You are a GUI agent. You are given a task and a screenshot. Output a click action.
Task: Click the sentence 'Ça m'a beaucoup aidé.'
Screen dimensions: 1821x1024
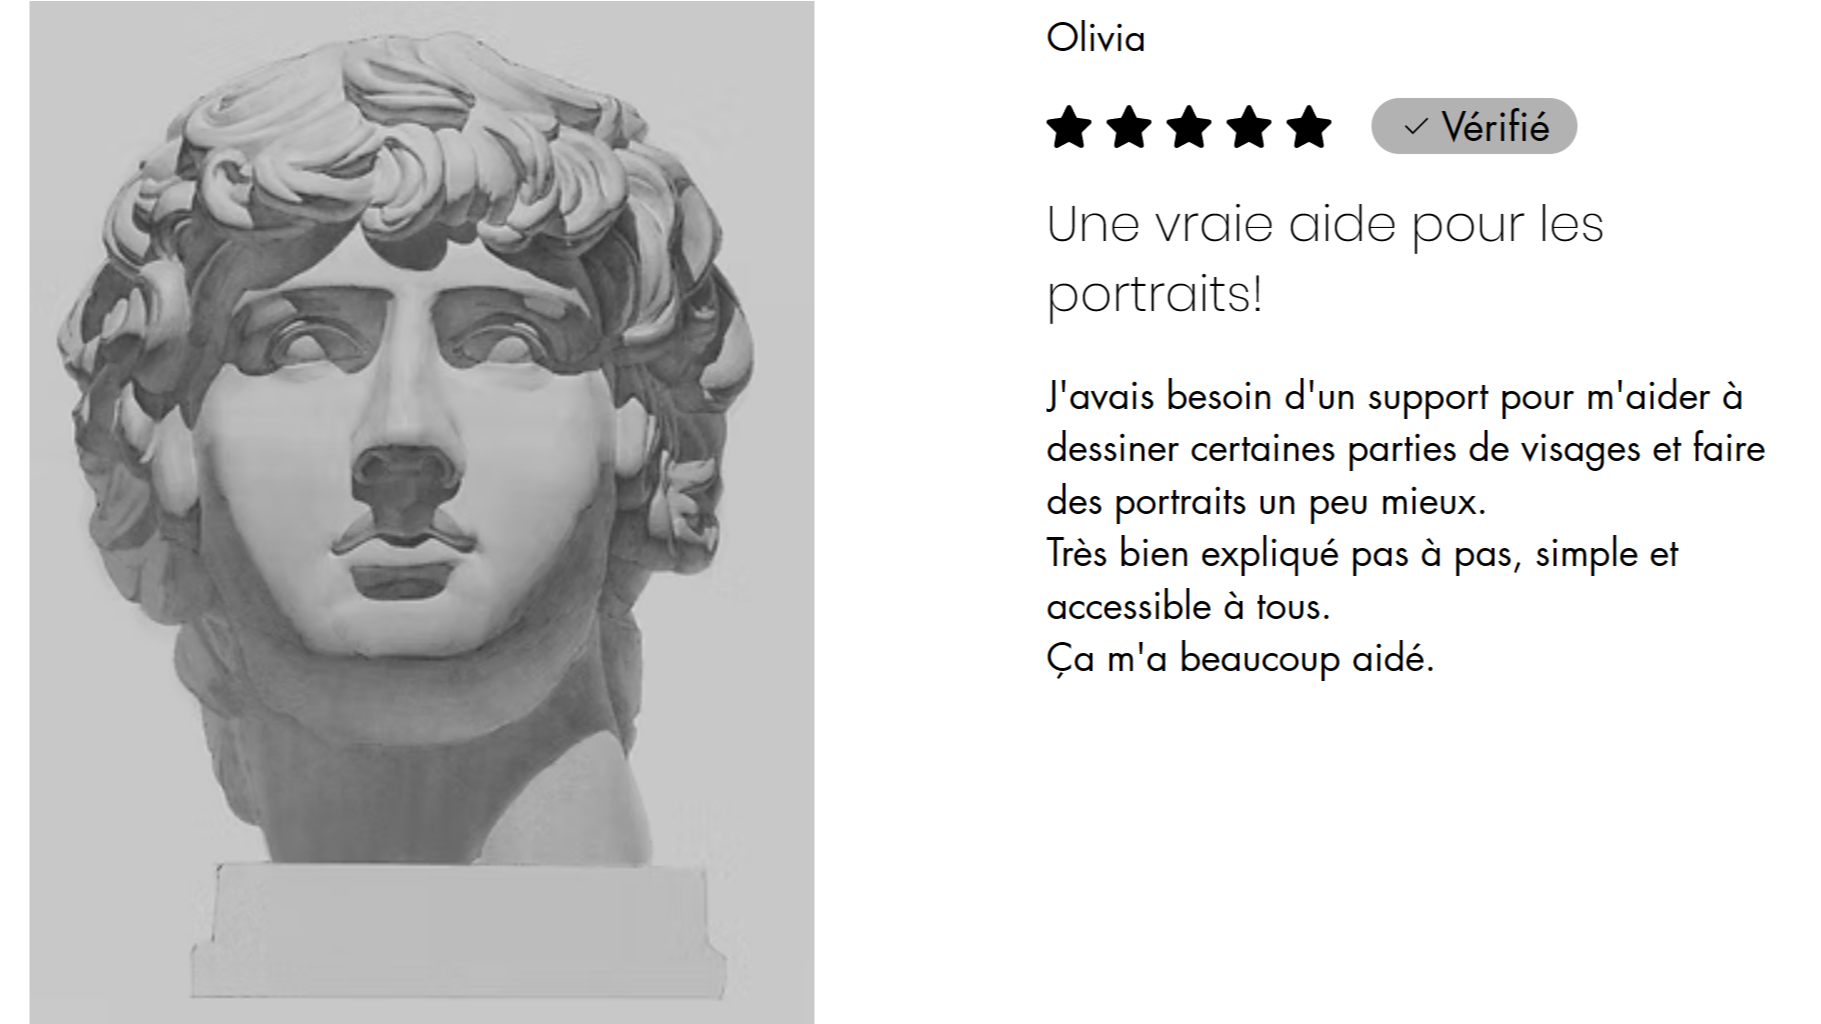pyautogui.click(x=1240, y=659)
